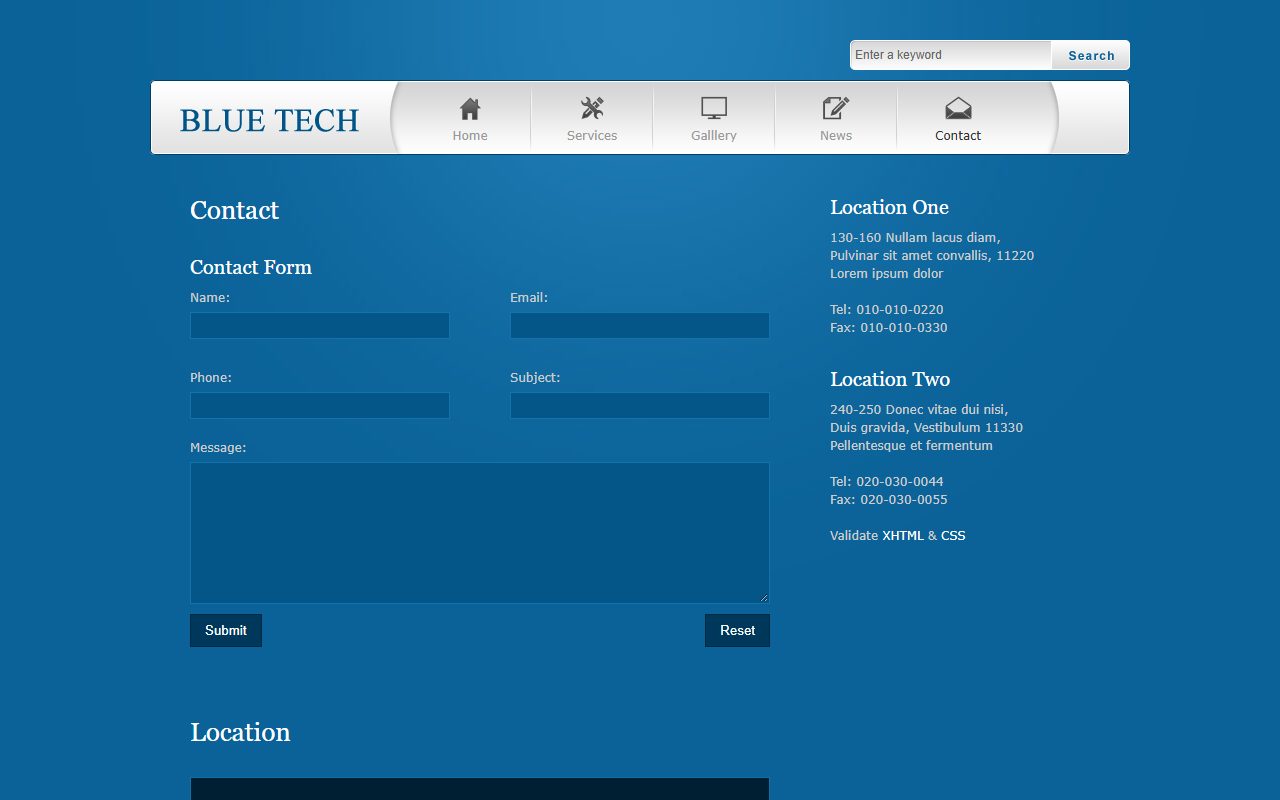The height and width of the screenshot is (800, 1280).
Task: Focus the keyword search field
Action: (951, 55)
